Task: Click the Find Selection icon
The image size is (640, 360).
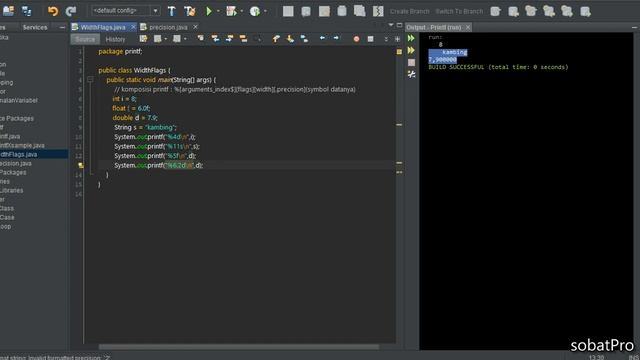Action: [x=200, y=38]
